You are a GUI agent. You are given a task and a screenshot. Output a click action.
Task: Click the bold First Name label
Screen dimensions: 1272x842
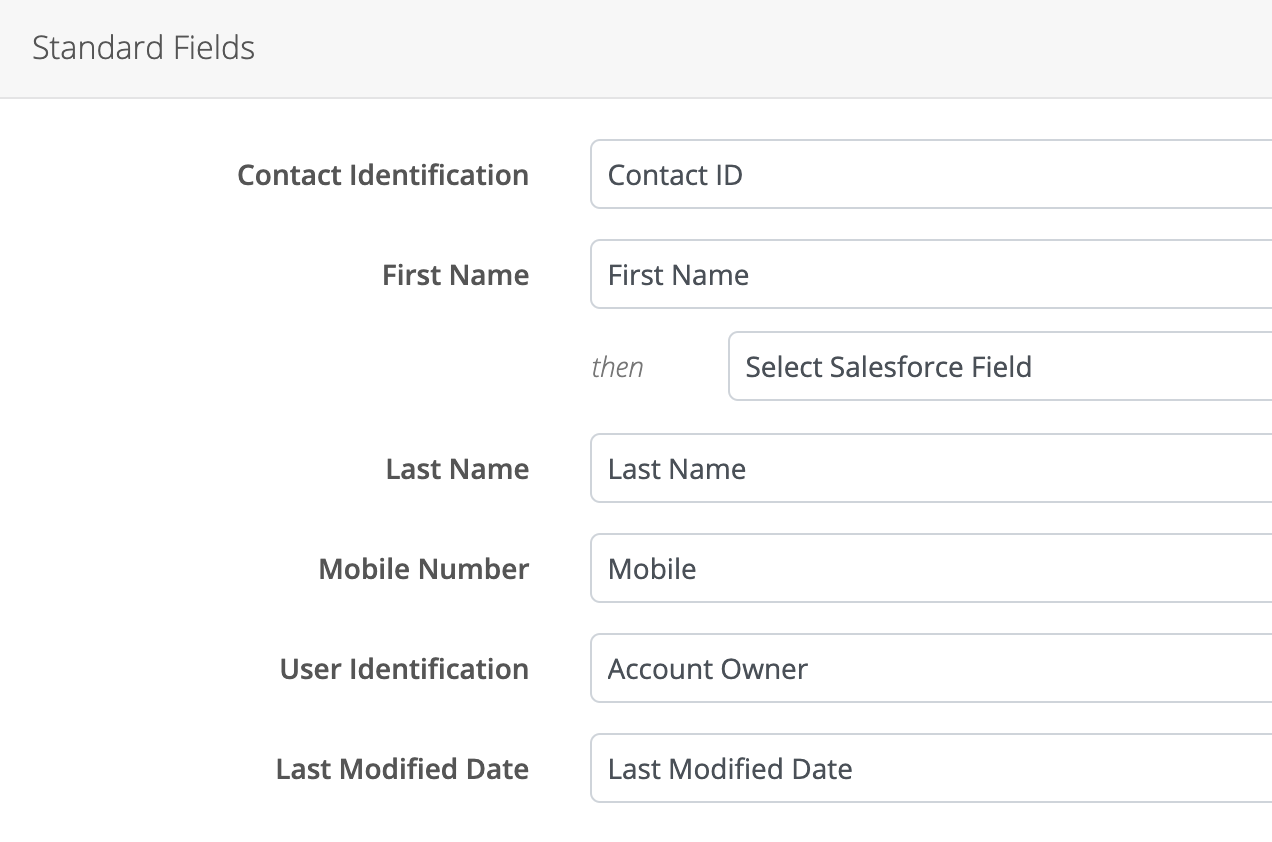click(x=455, y=275)
